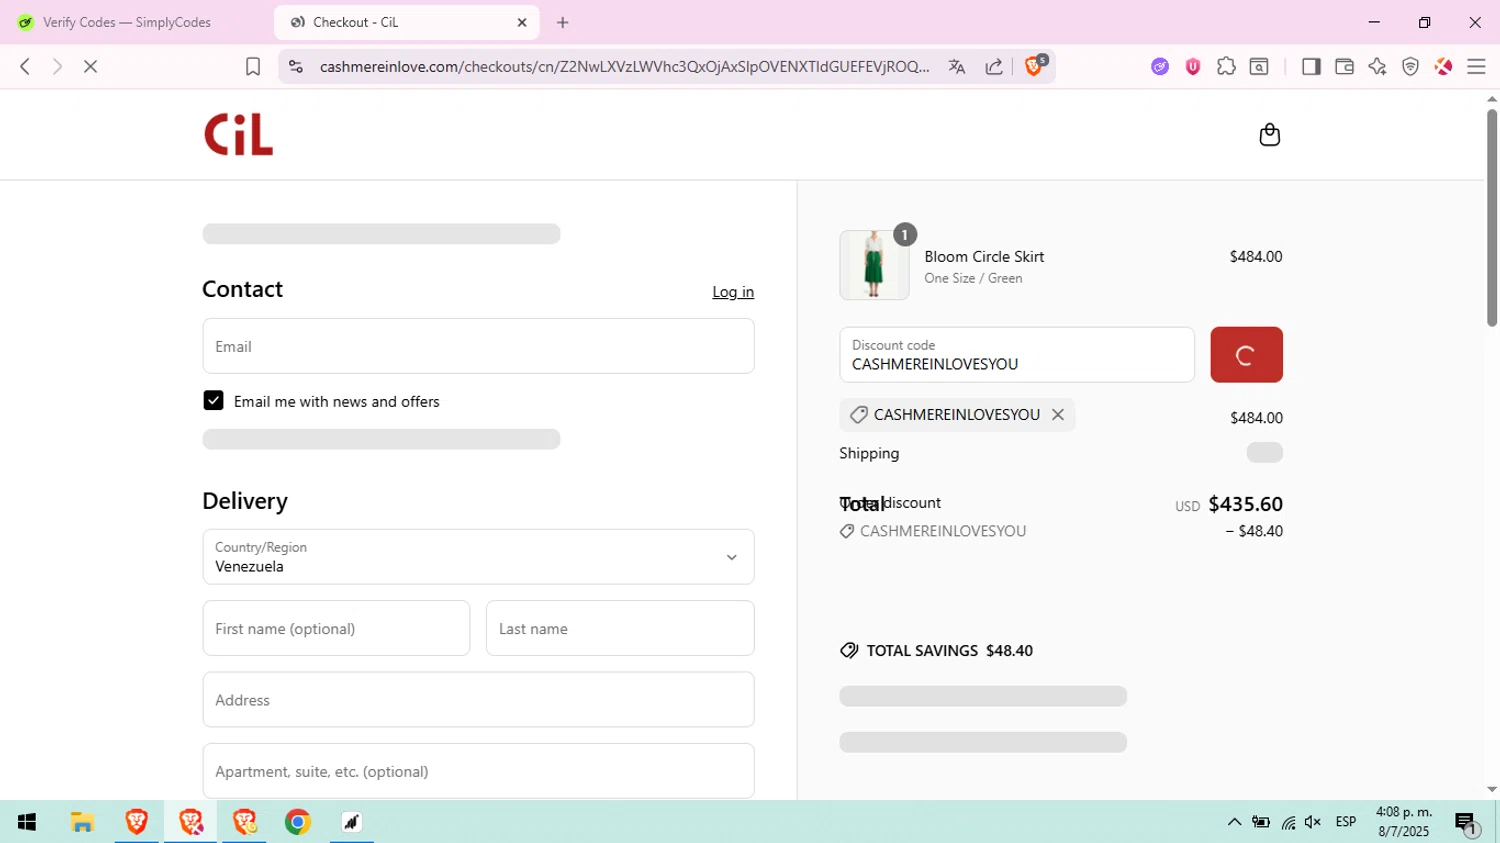Click the address bar URL
The width and height of the screenshot is (1500, 843).
[625, 66]
